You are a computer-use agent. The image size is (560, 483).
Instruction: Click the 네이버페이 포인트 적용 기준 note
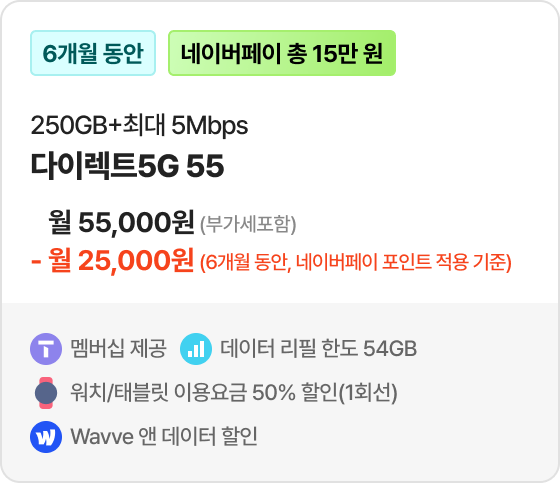355,263
